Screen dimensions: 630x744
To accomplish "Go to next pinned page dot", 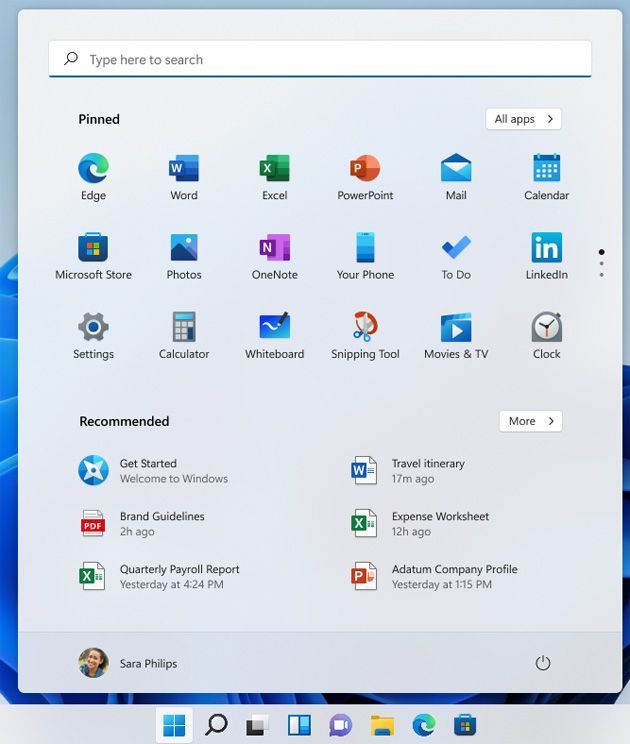I will pyautogui.click(x=601, y=264).
